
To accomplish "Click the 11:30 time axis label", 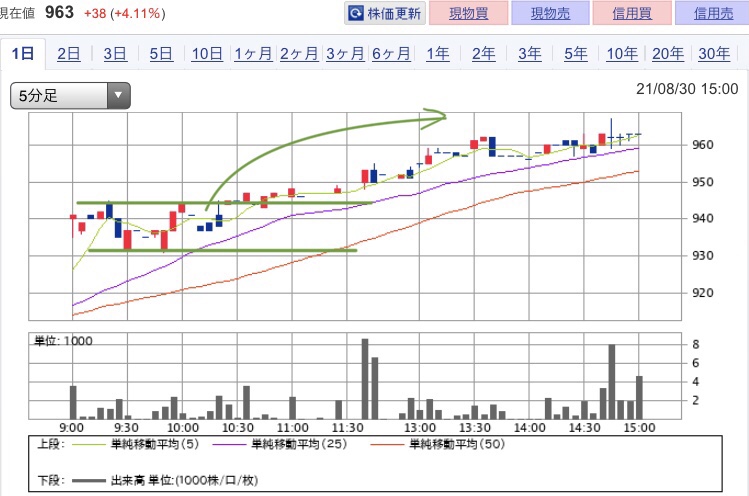I will pos(347,428).
